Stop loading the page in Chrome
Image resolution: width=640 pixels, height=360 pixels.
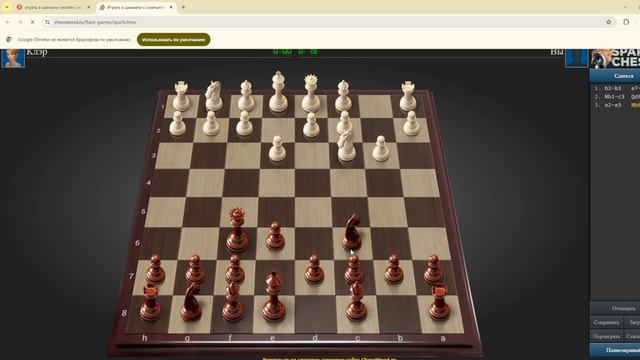[33, 22]
